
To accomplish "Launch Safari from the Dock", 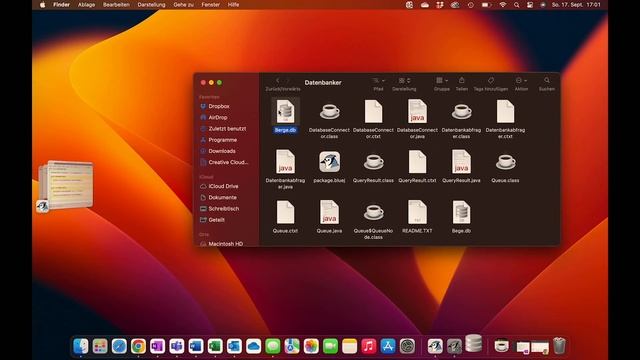I will (119, 346).
